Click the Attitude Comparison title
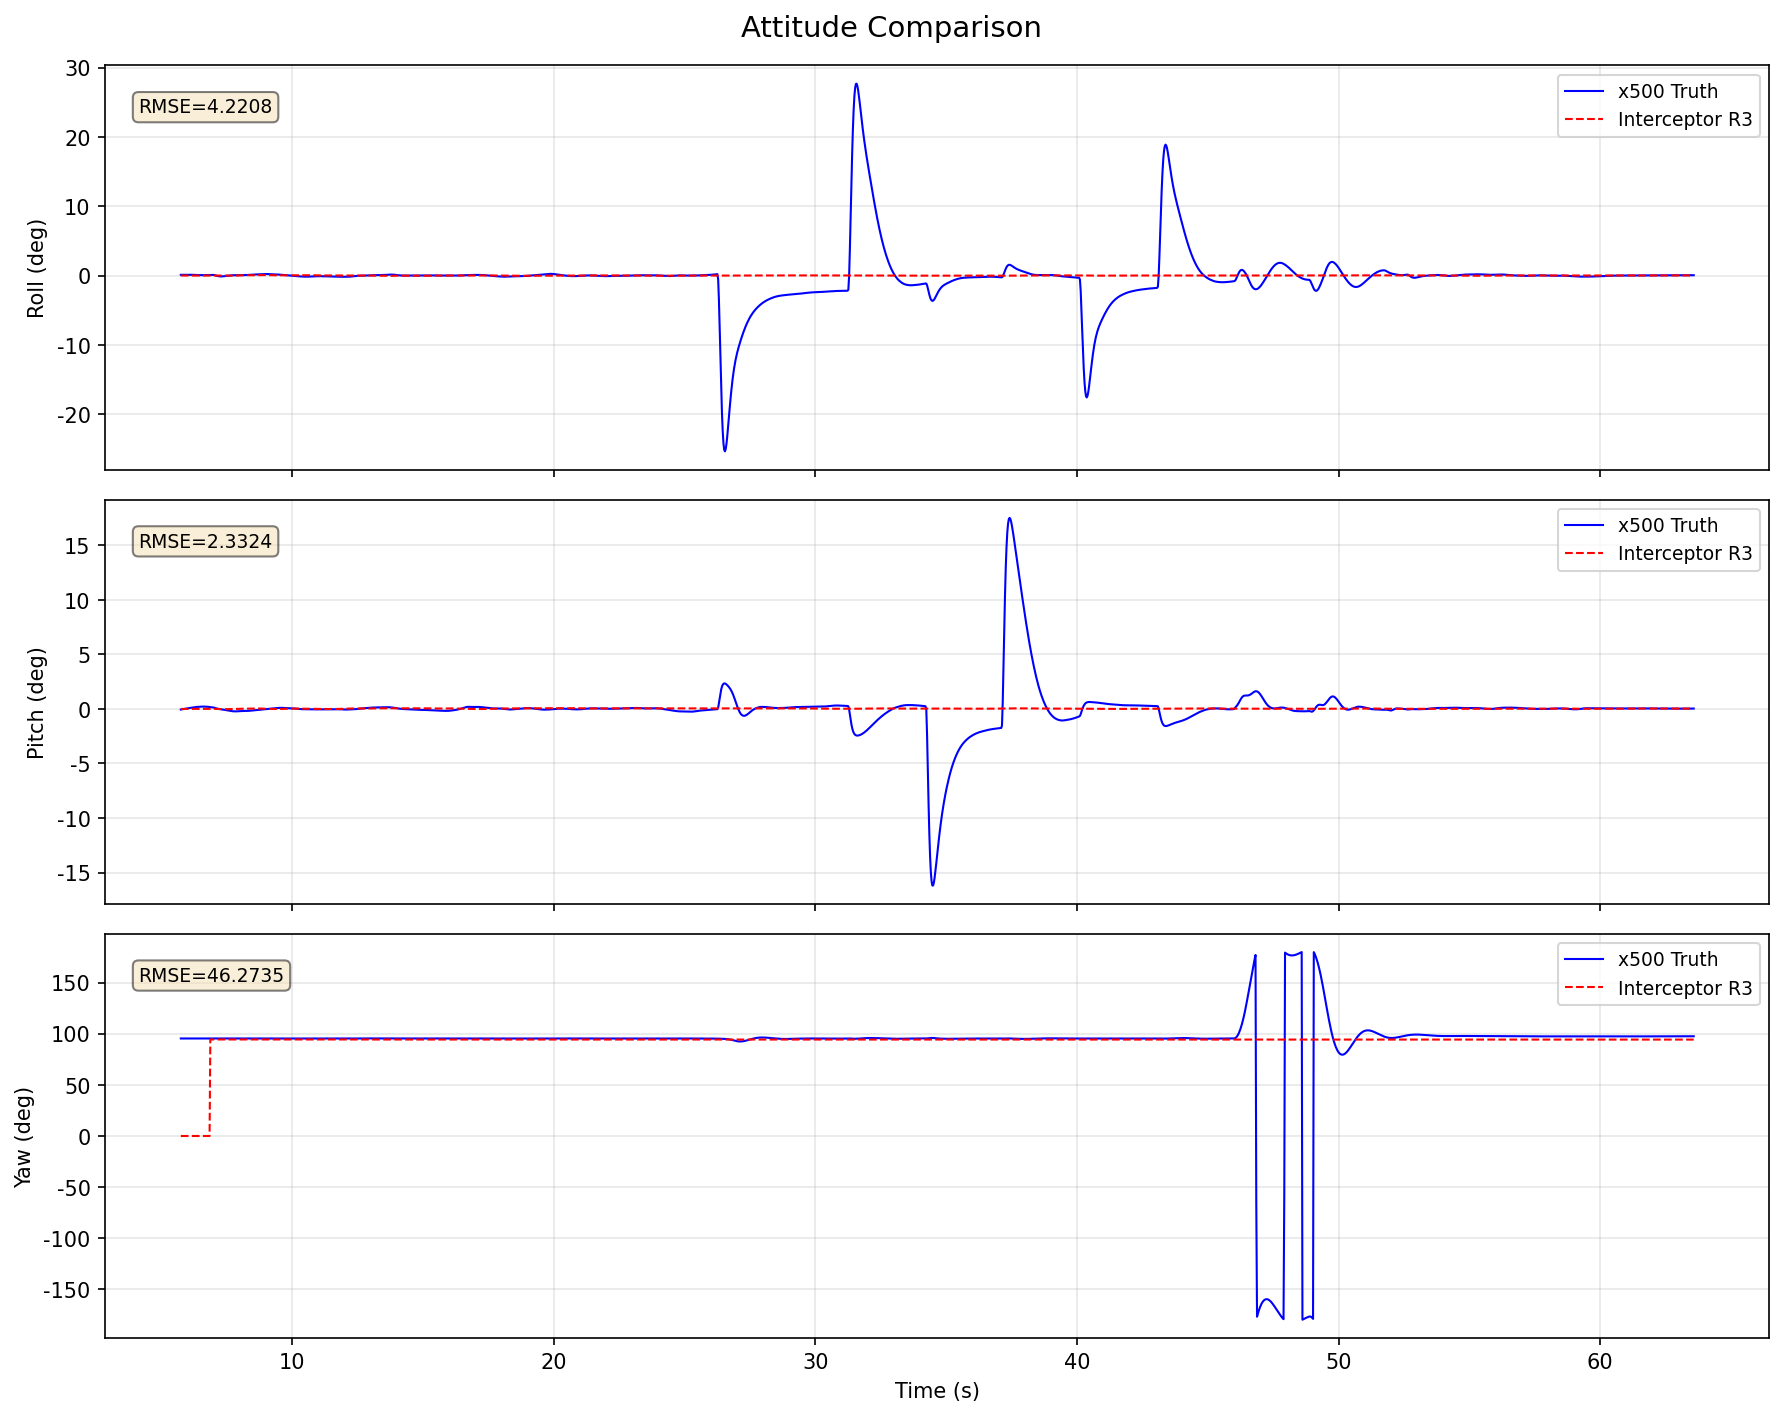 pos(891,27)
